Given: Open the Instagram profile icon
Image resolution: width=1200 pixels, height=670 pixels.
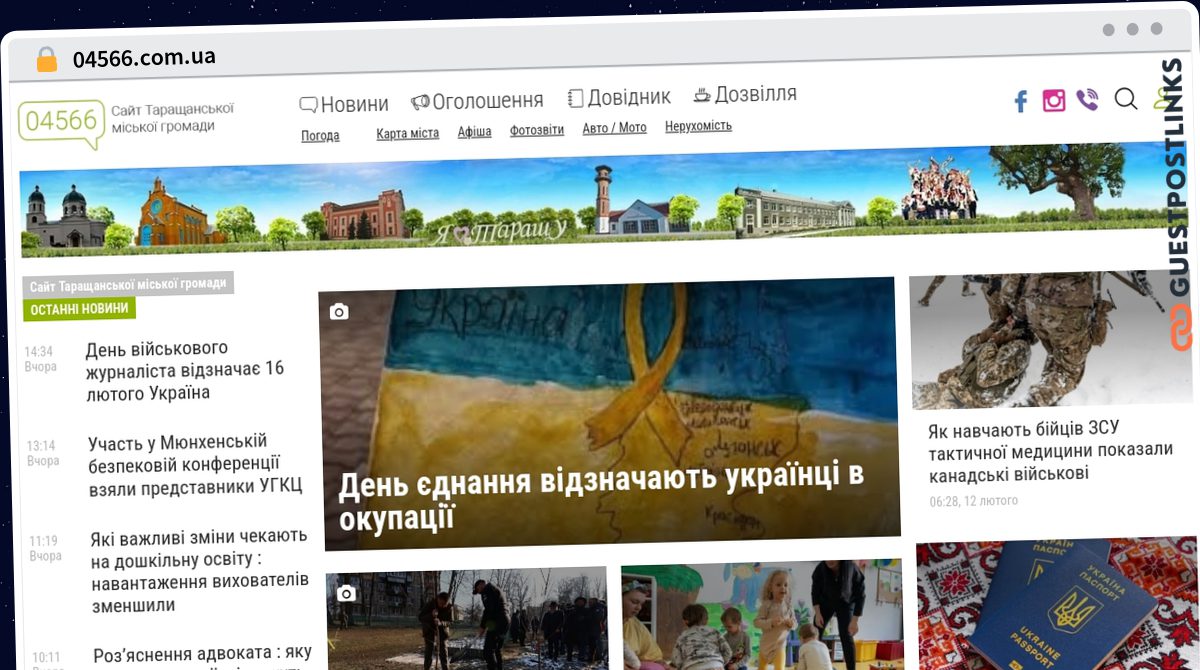Looking at the screenshot, I should pos(1054,100).
